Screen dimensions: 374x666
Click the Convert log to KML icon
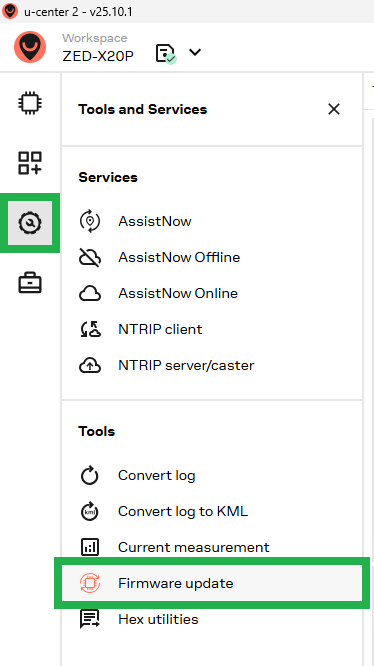tap(90, 511)
